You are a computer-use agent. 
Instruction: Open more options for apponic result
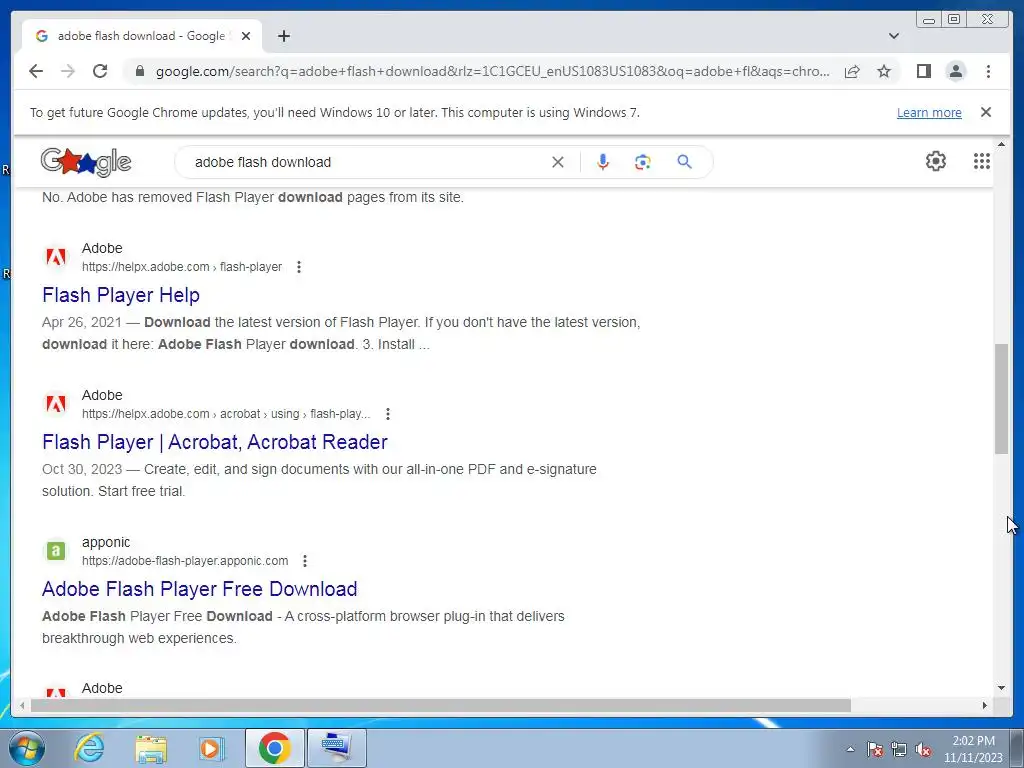point(305,561)
